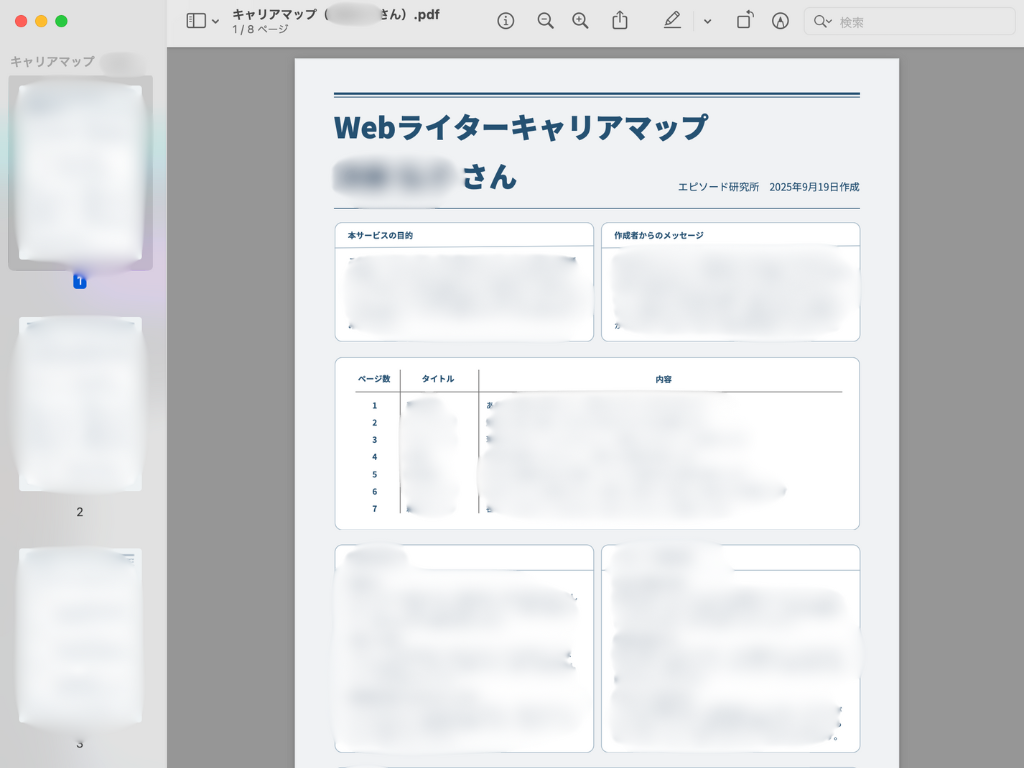The image size is (1024, 768).
Task: Click the Webライターキャリアマップ main title
Action: tap(520, 128)
